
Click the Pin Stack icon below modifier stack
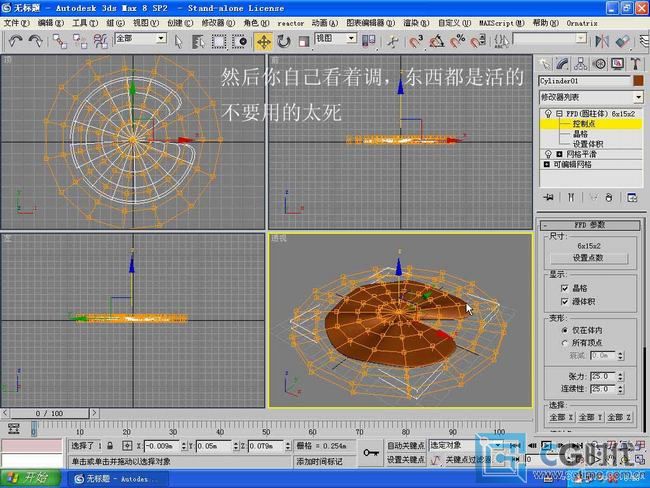tap(548, 197)
